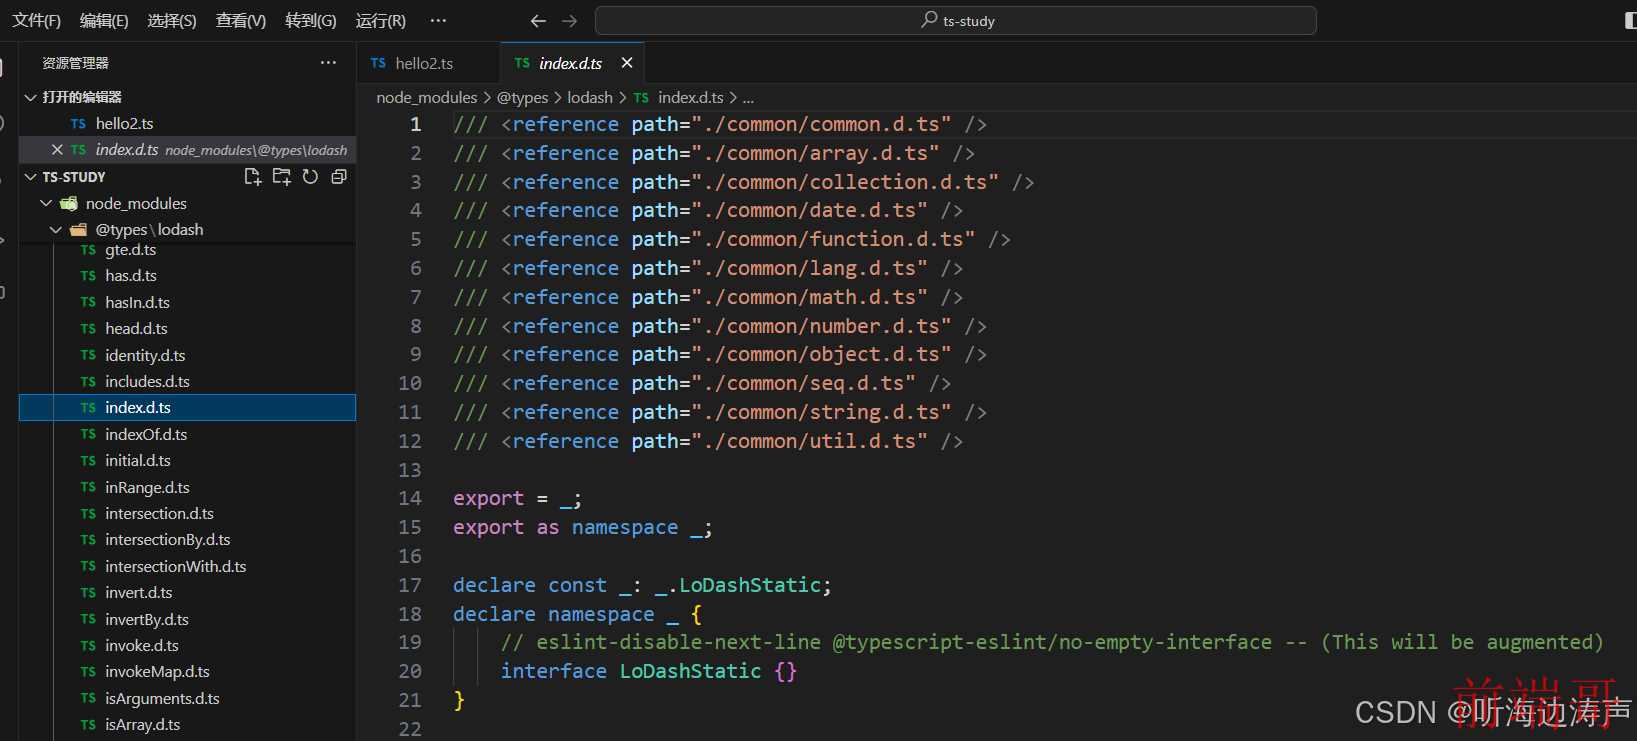The image size is (1637, 741).
Task: Create a new file in TS-STUDY
Action: coord(252,176)
